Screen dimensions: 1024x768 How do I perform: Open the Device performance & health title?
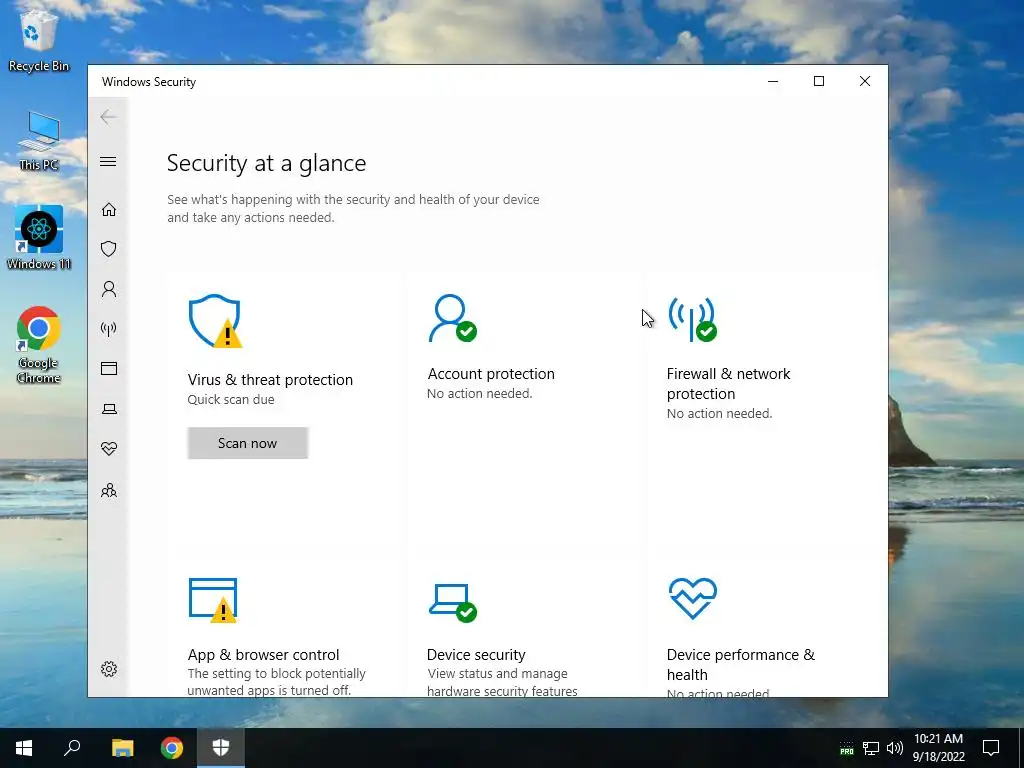coord(741,665)
